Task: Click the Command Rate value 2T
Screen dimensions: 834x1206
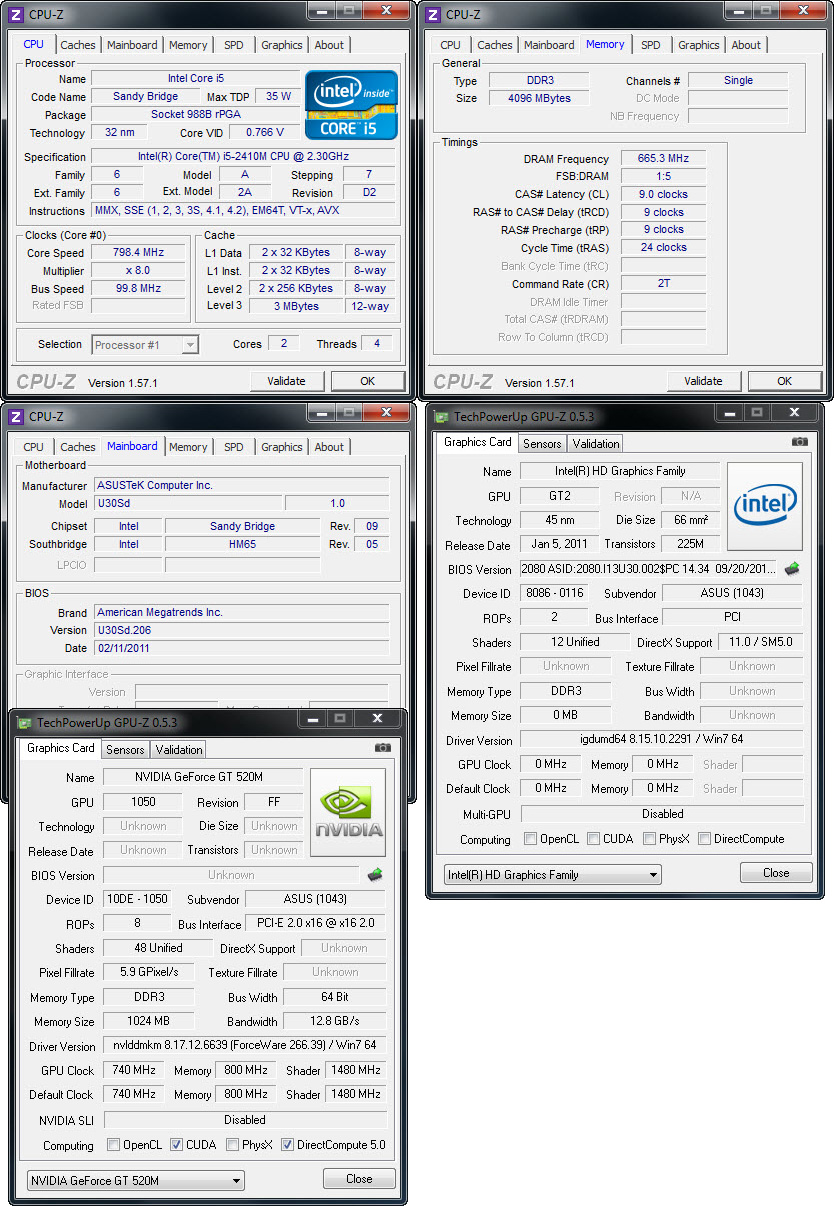Action: tap(664, 284)
